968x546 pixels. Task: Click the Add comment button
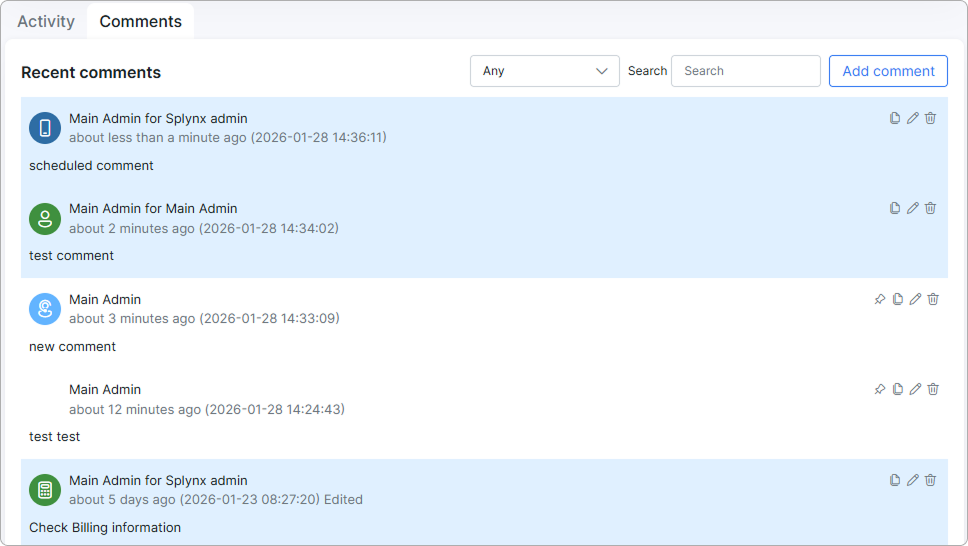888,71
